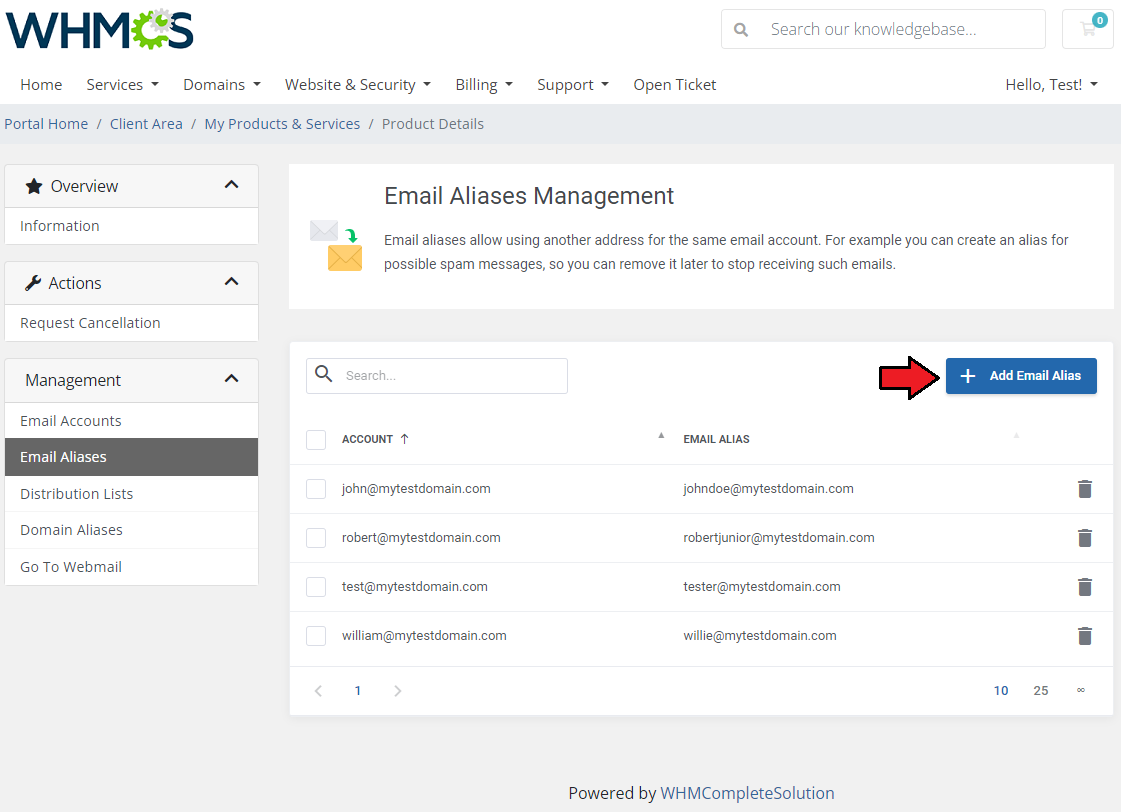
Task: Click william@mytestdomain.com account cell
Action: 424,635
